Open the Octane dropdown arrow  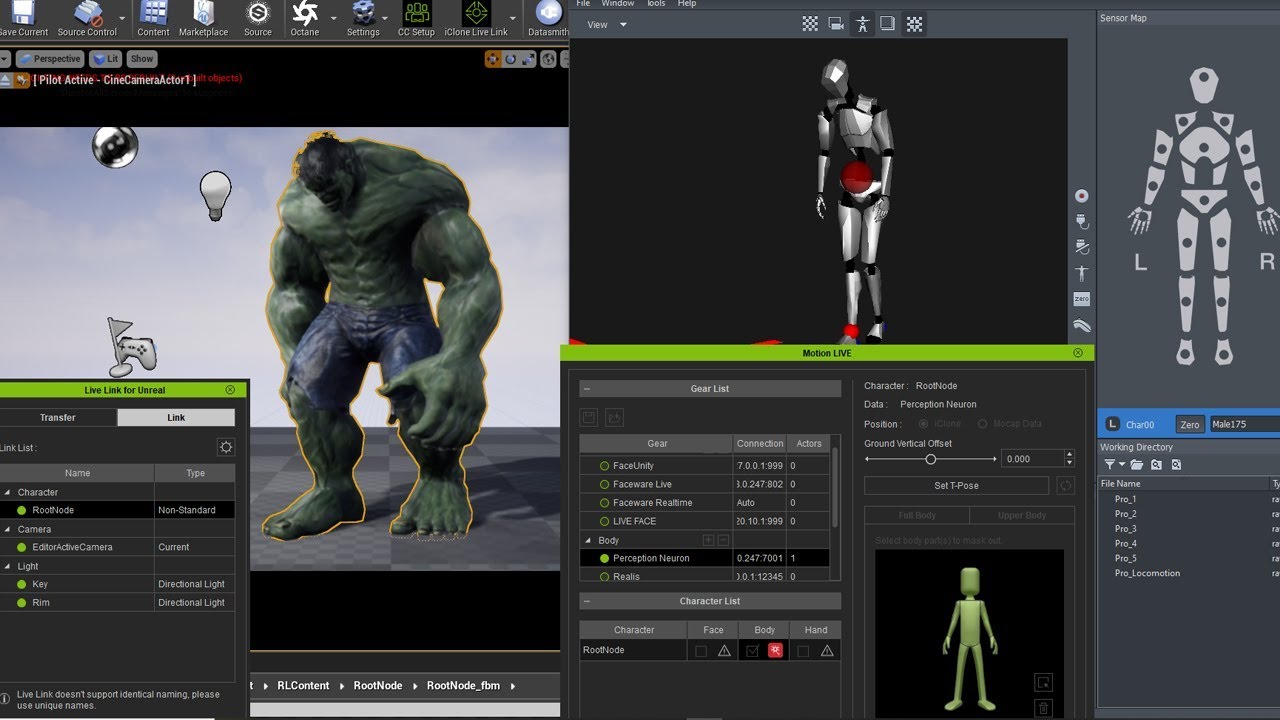pos(333,18)
